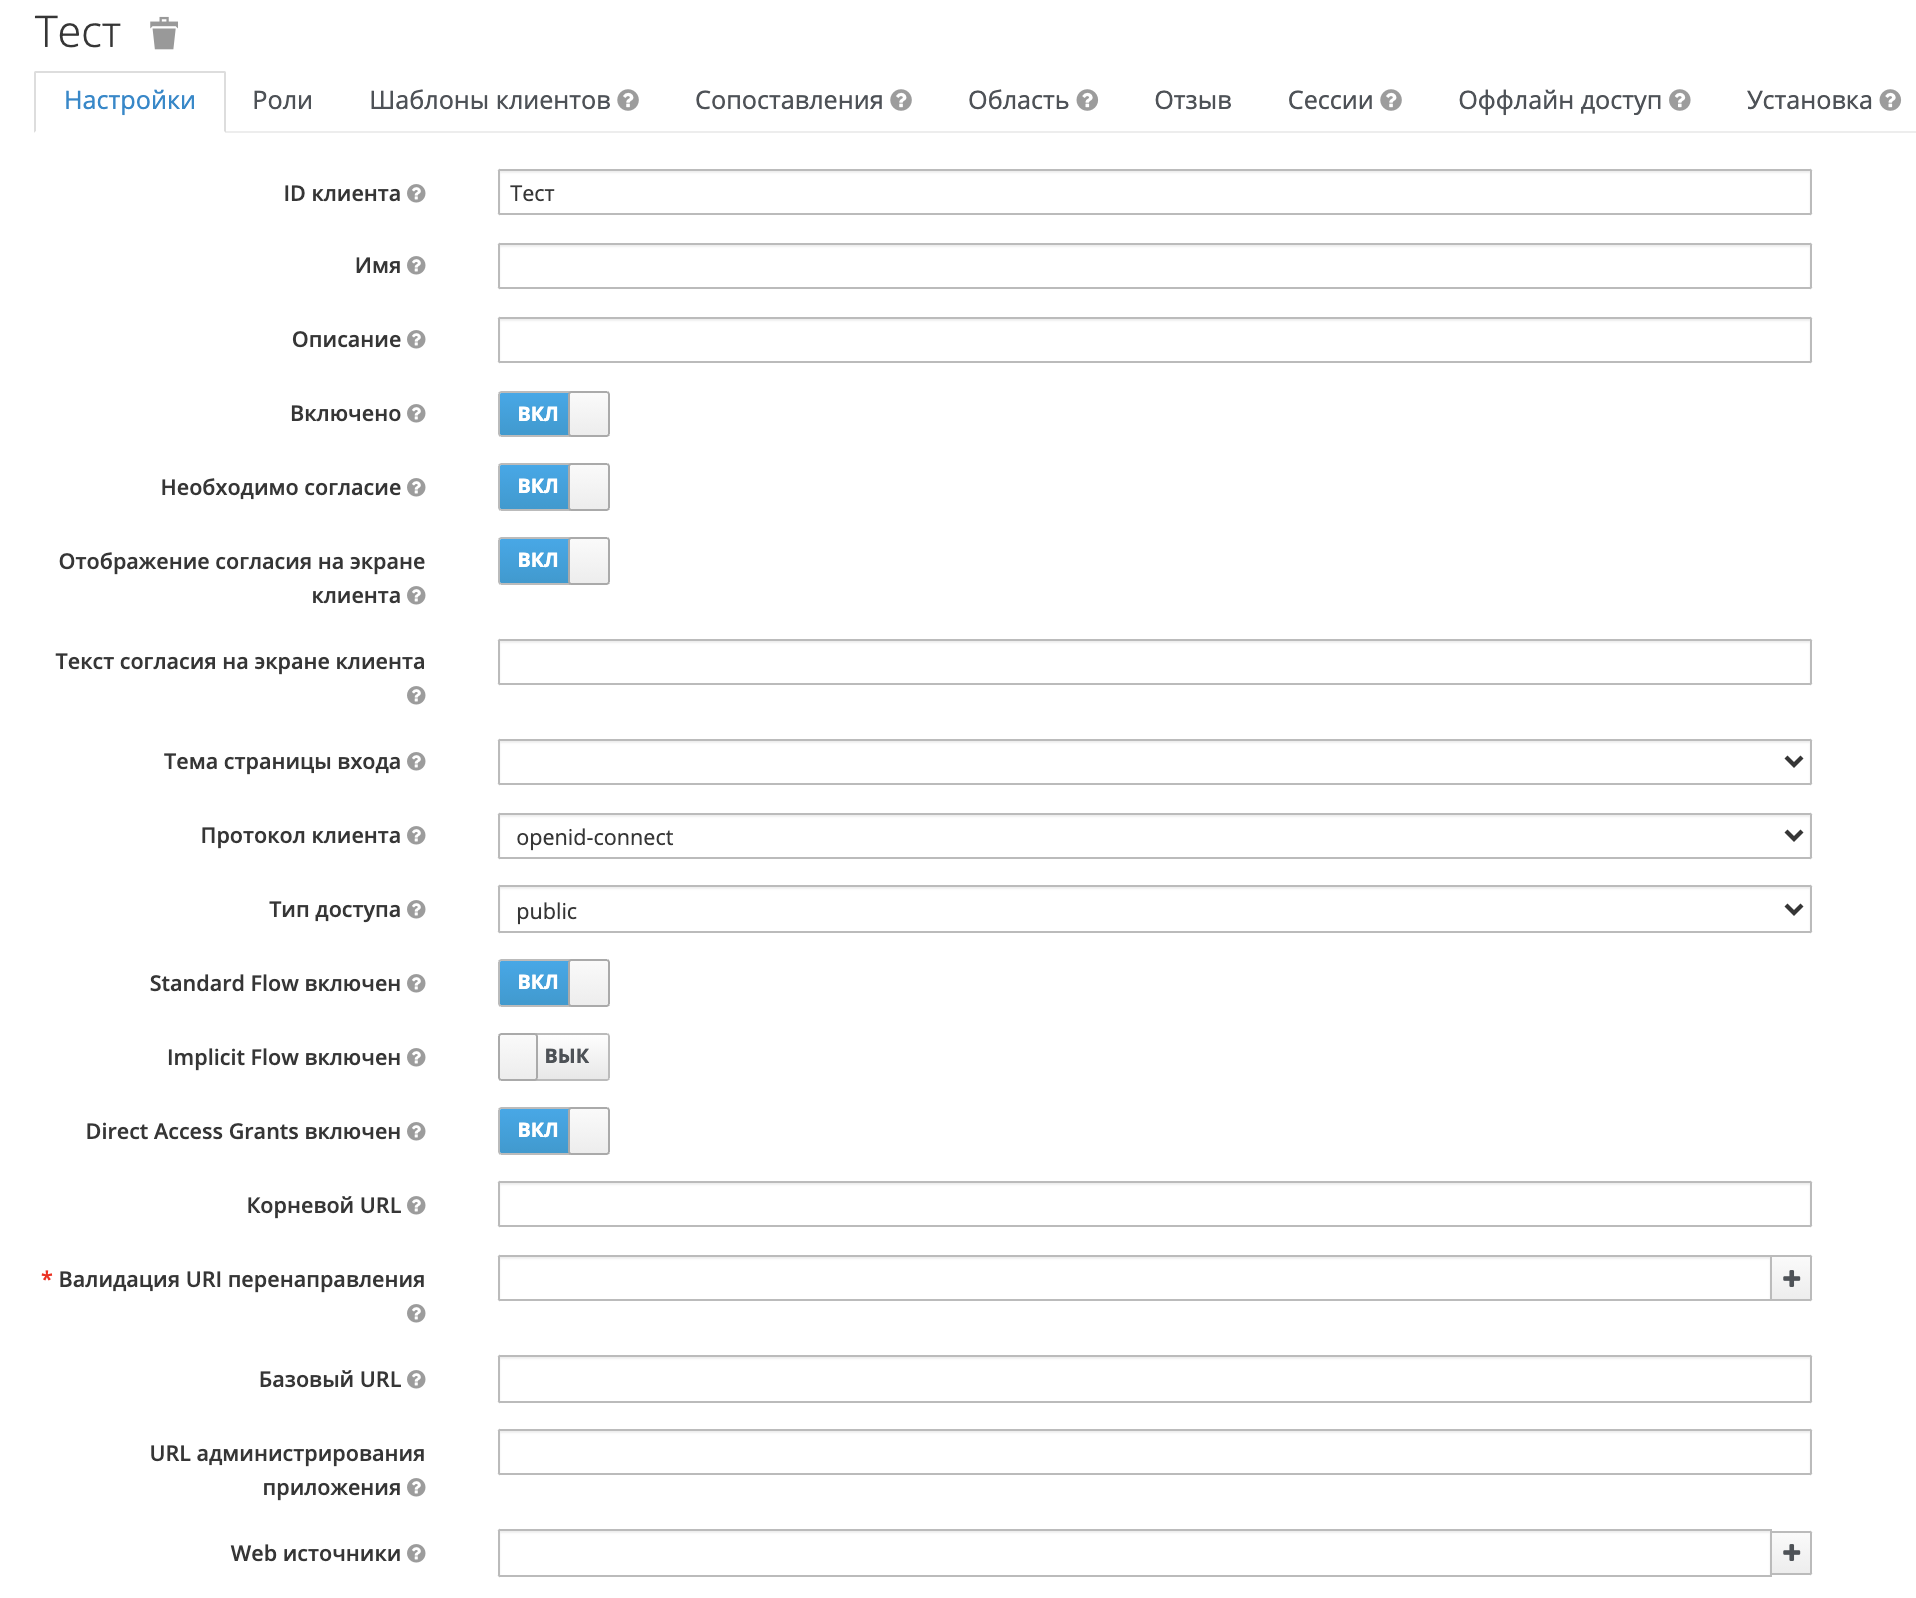Open the Тип доступа dropdown
This screenshot has width=1916, height=1598.
1154,910
